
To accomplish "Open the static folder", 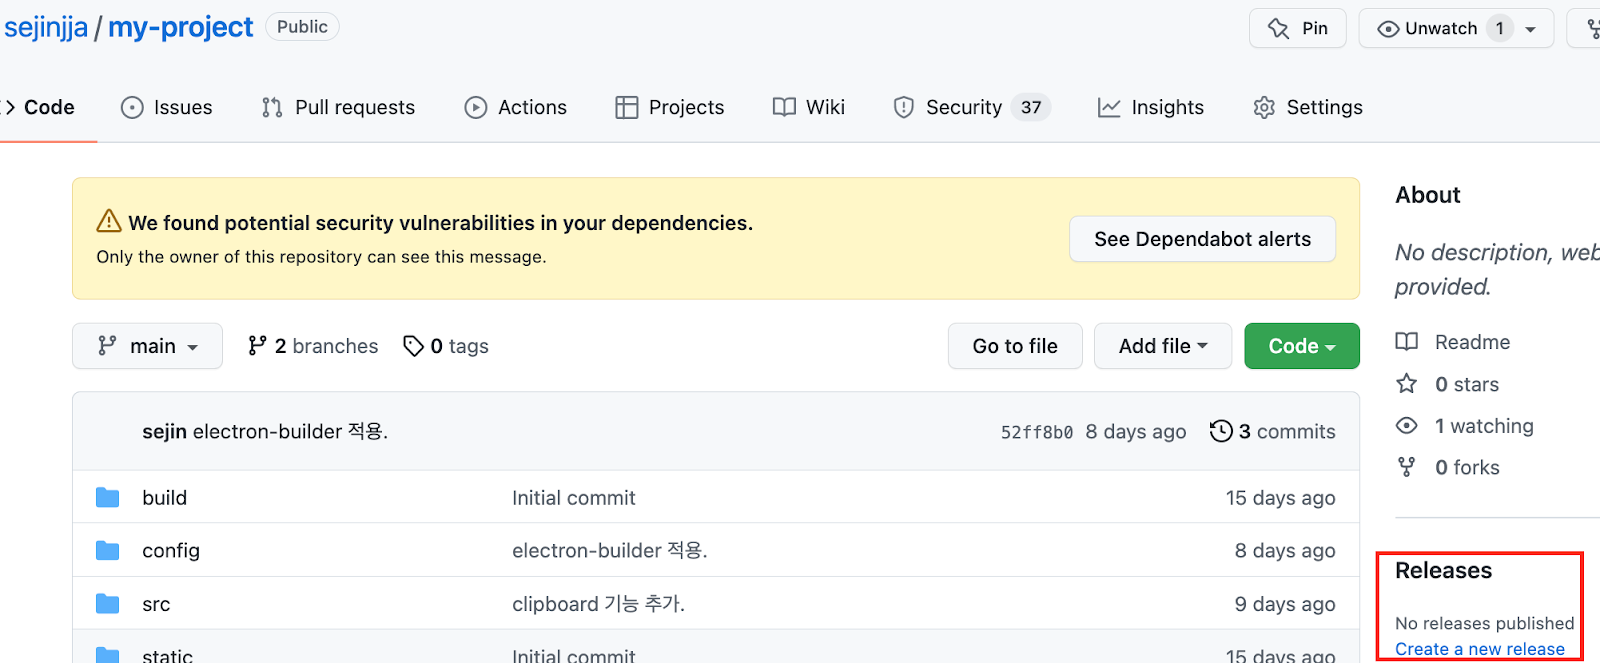I will [x=167, y=655].
